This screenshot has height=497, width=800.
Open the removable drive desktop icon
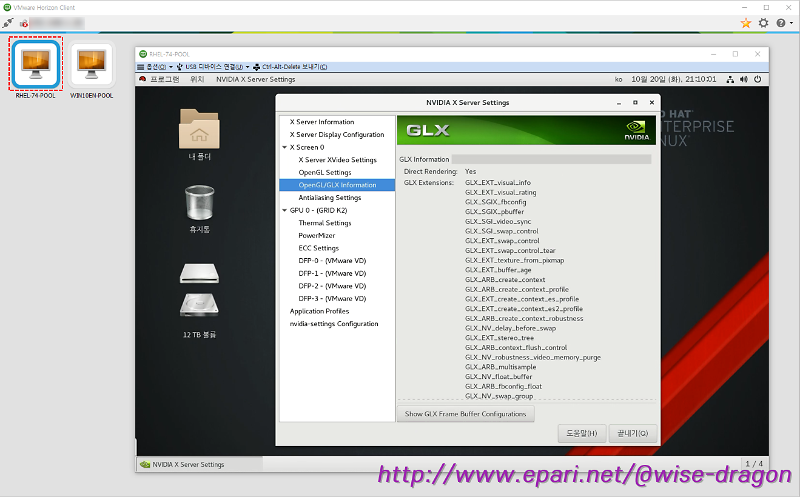(x=199, y=272)
